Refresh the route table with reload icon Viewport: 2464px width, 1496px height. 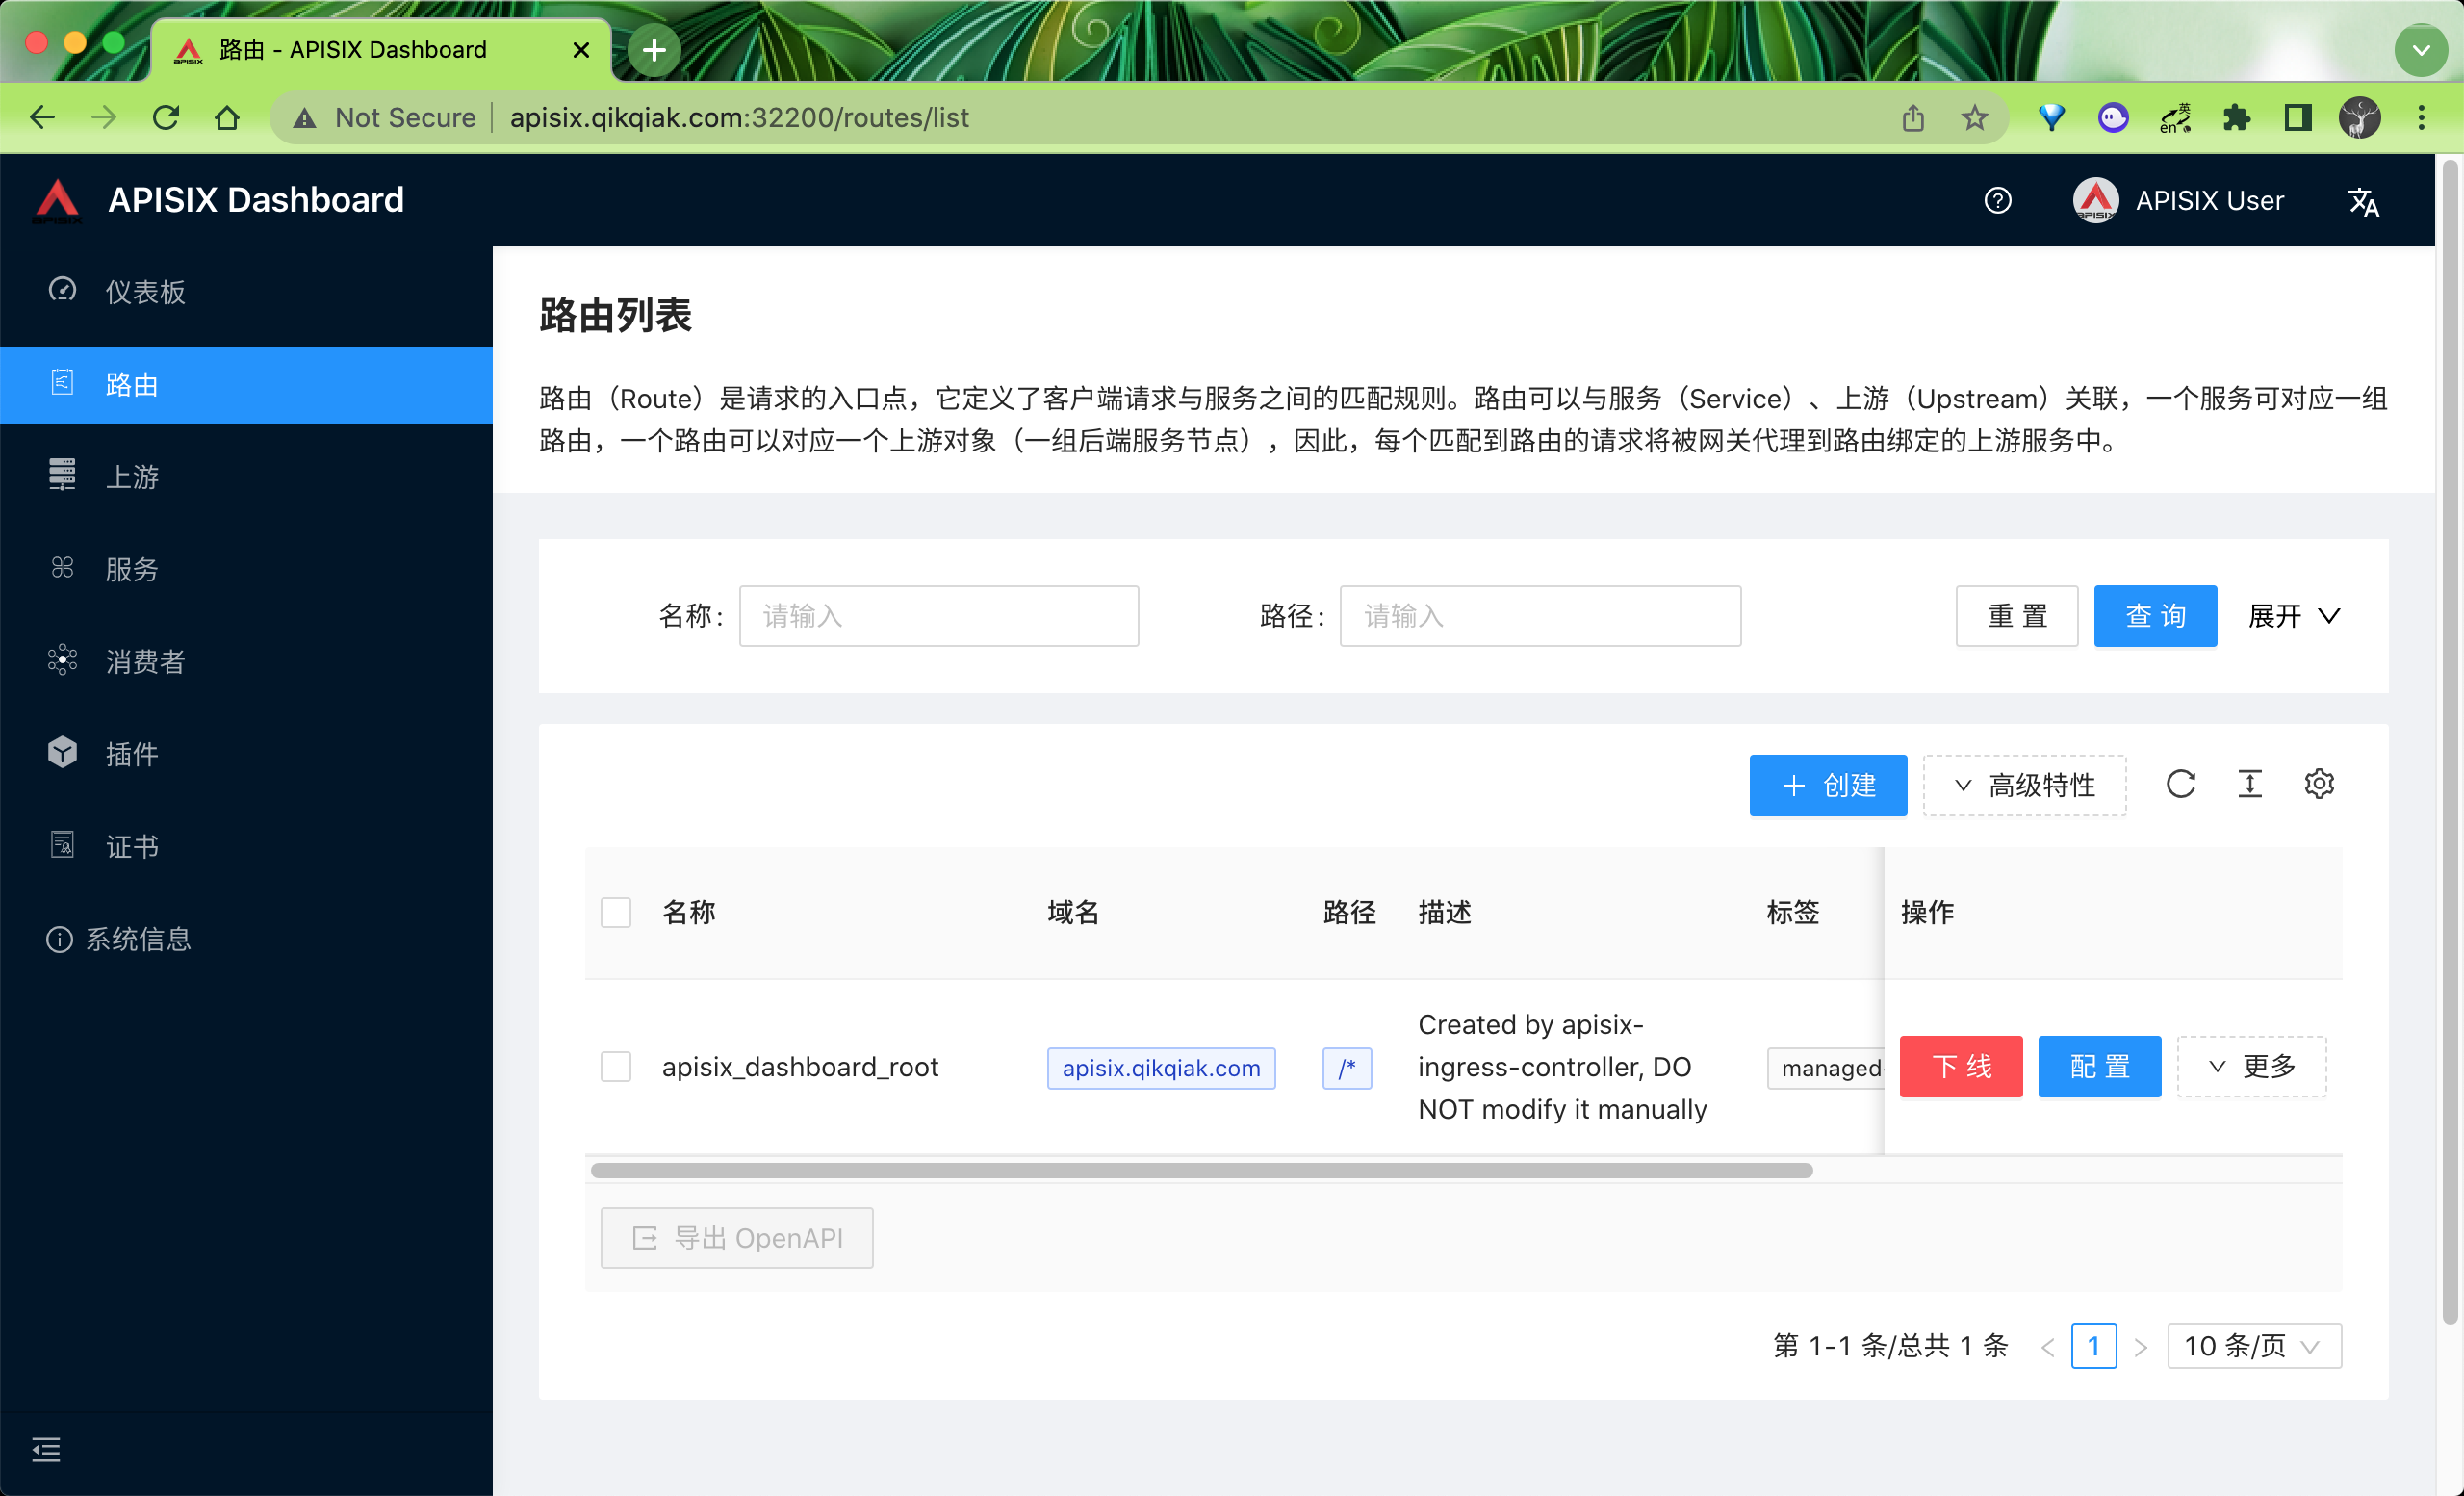2180,784
